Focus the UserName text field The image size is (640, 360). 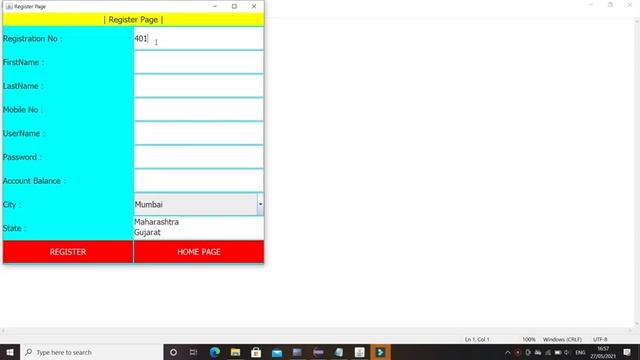199,133
